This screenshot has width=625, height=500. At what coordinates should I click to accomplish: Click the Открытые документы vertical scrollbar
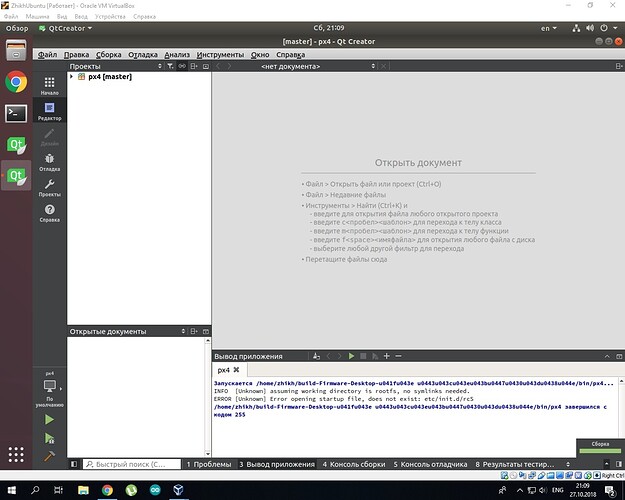(x=207, y=397)
